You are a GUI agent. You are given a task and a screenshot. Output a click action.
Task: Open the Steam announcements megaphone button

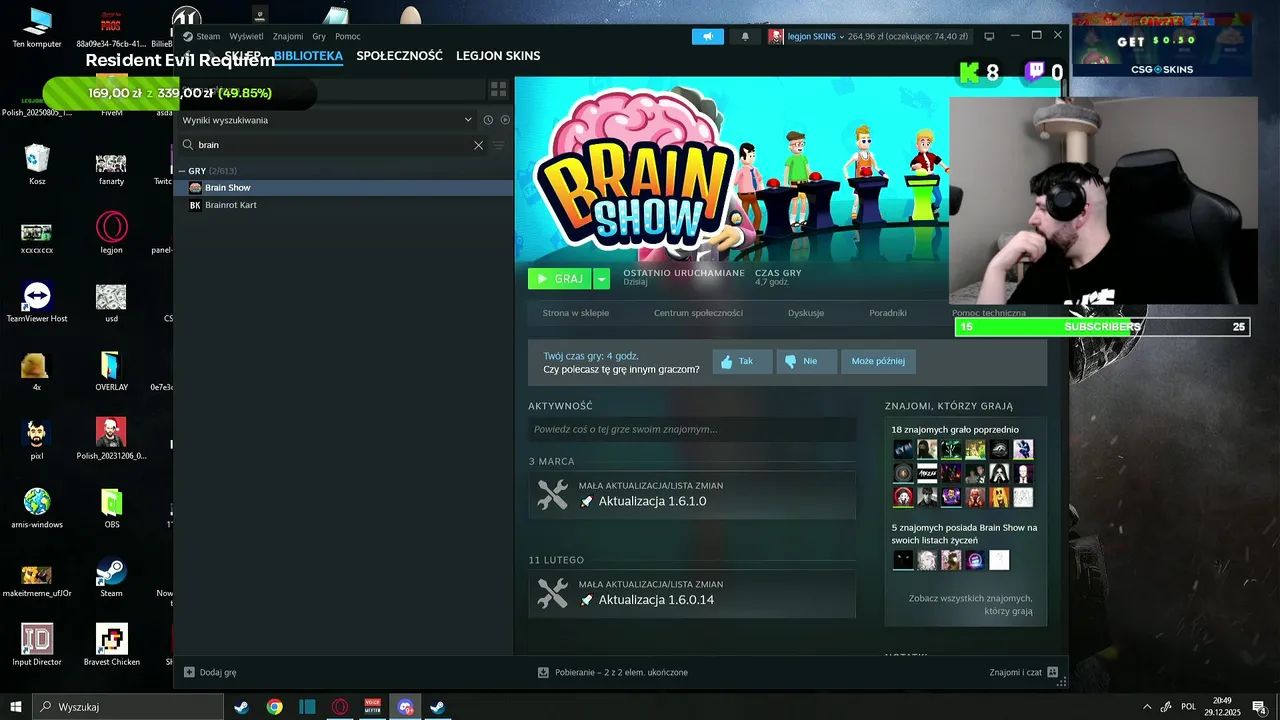(708, 36)
